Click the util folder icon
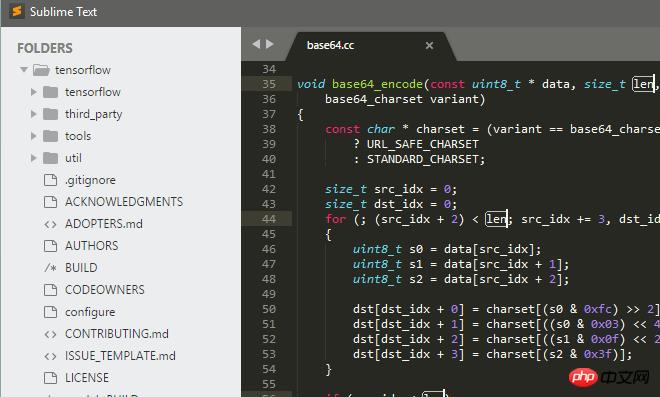Viewport: 660px width, 397px height. click(51, 158)
